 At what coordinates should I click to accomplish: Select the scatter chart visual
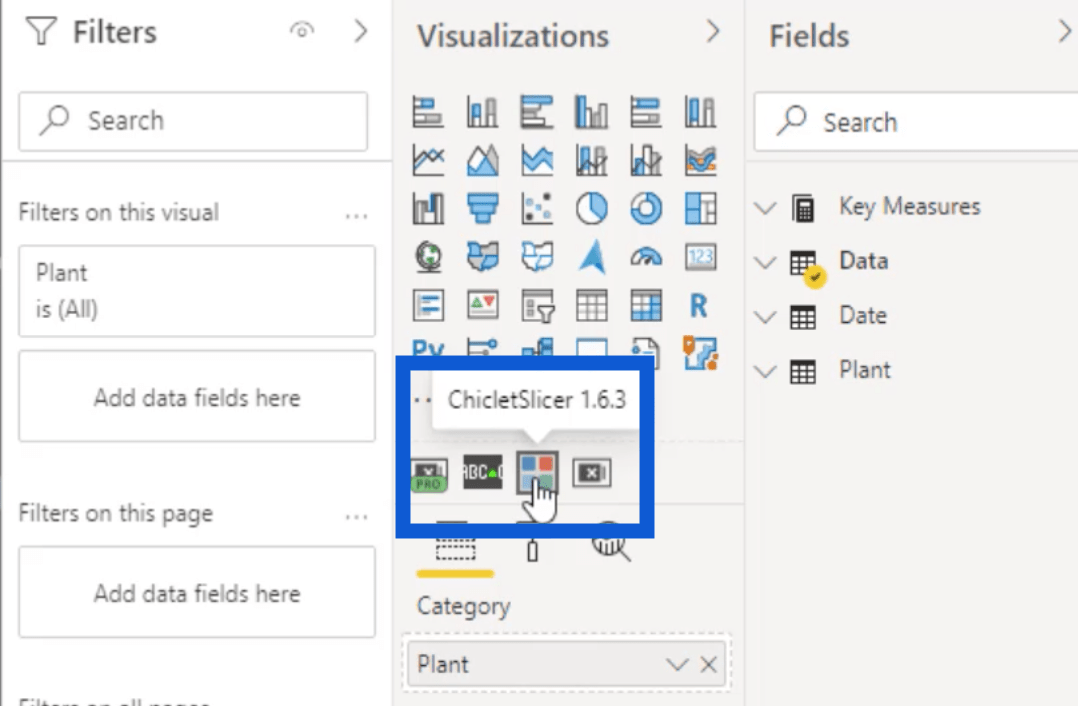click(x=537, y=208)
